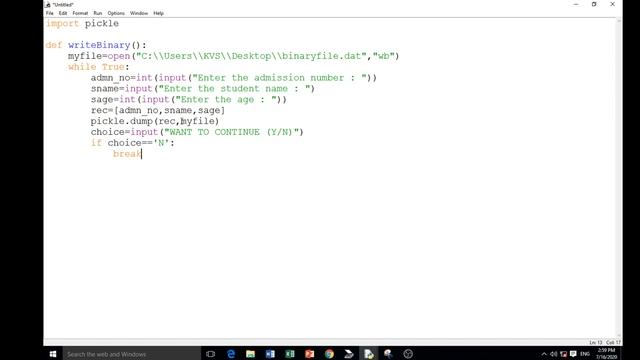This screenshot has height=360, width=640.
Task: Click the 'pickle.dump(rec,myfile)' line
Action: pyautogui.click(x=155, y=121)
